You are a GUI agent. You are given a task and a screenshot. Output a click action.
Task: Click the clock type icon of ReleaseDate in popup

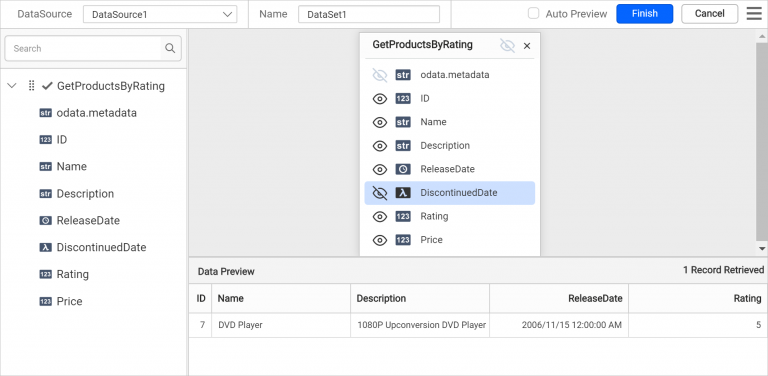point(403,169)
